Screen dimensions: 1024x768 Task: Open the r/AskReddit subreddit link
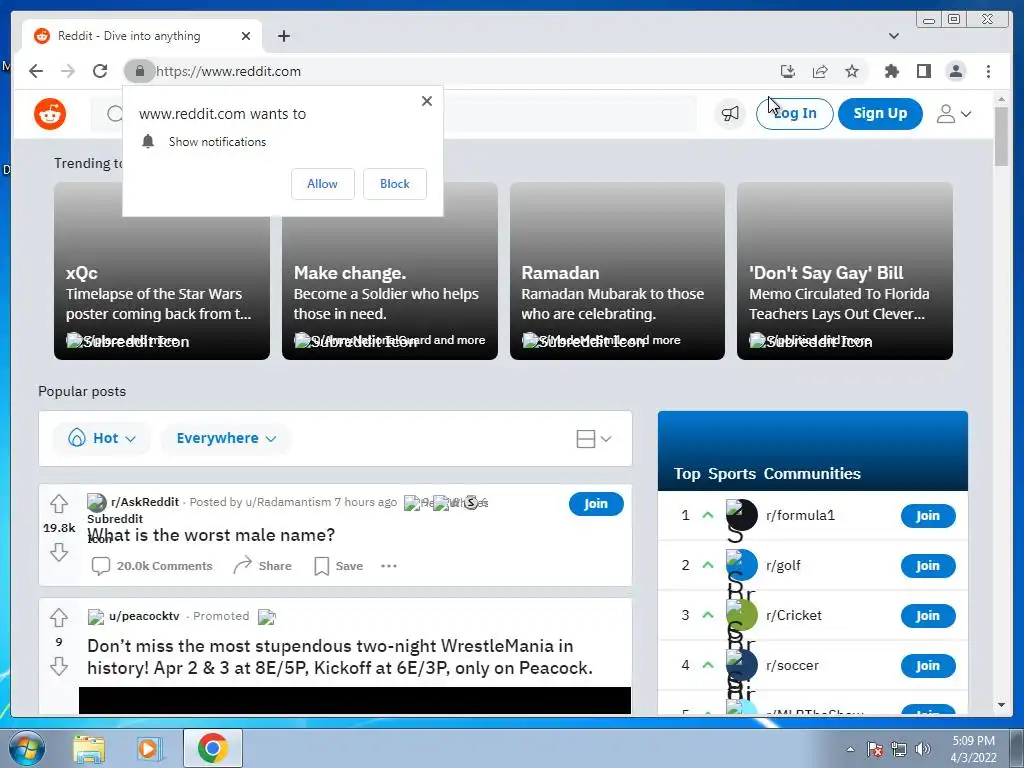[x=144, y=502]
